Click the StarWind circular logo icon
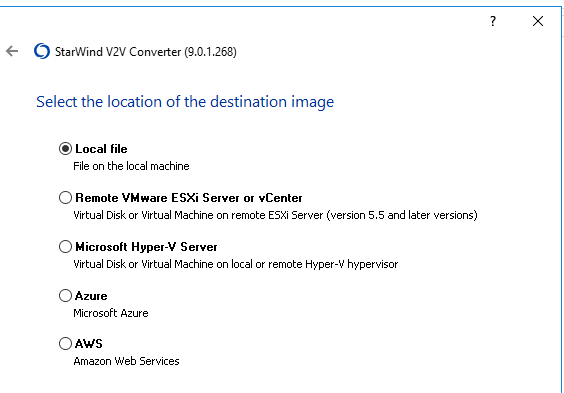The image size is (564, 393). click(42, 51)
